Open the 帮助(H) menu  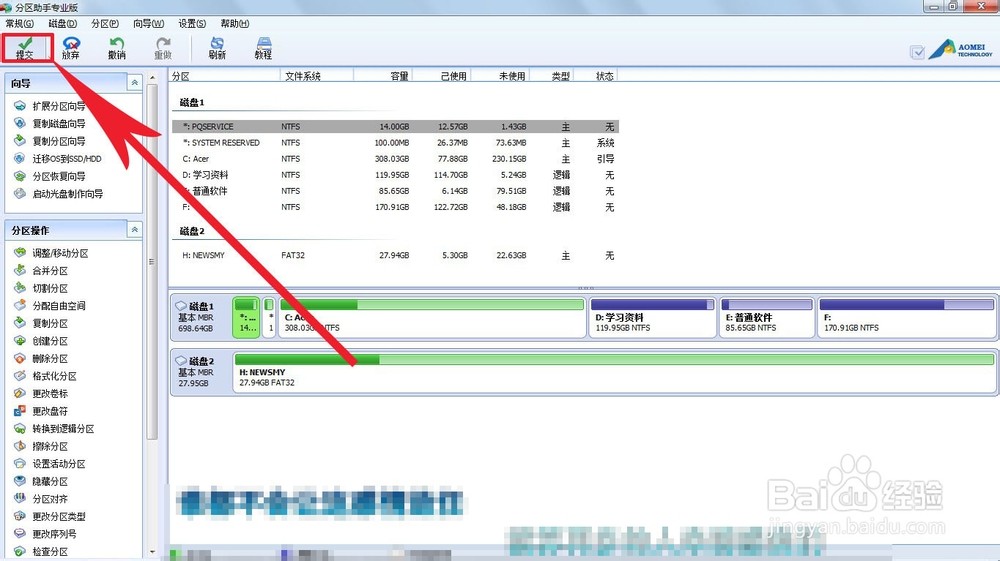pyautogui.click(x=235, y=23)
